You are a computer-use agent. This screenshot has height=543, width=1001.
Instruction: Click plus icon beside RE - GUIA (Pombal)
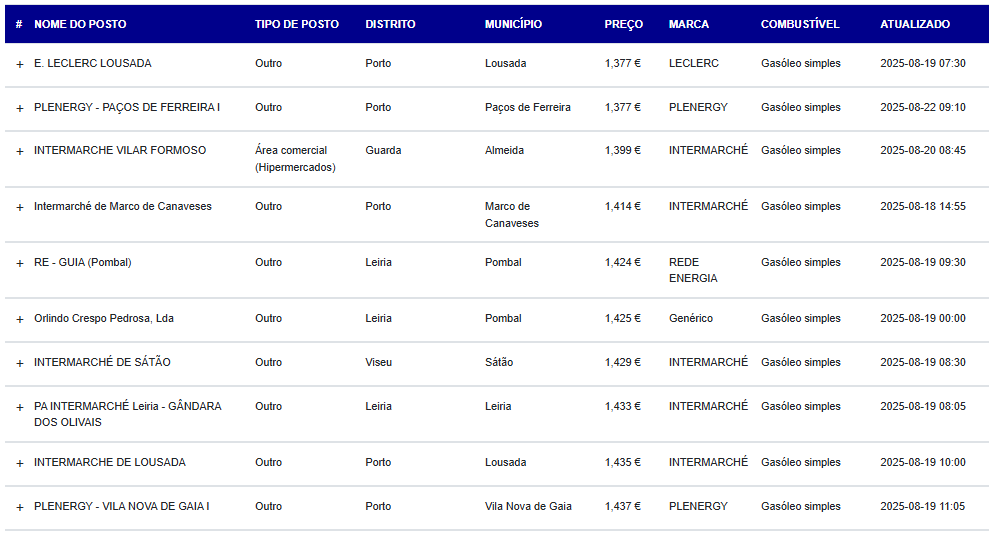19,263
